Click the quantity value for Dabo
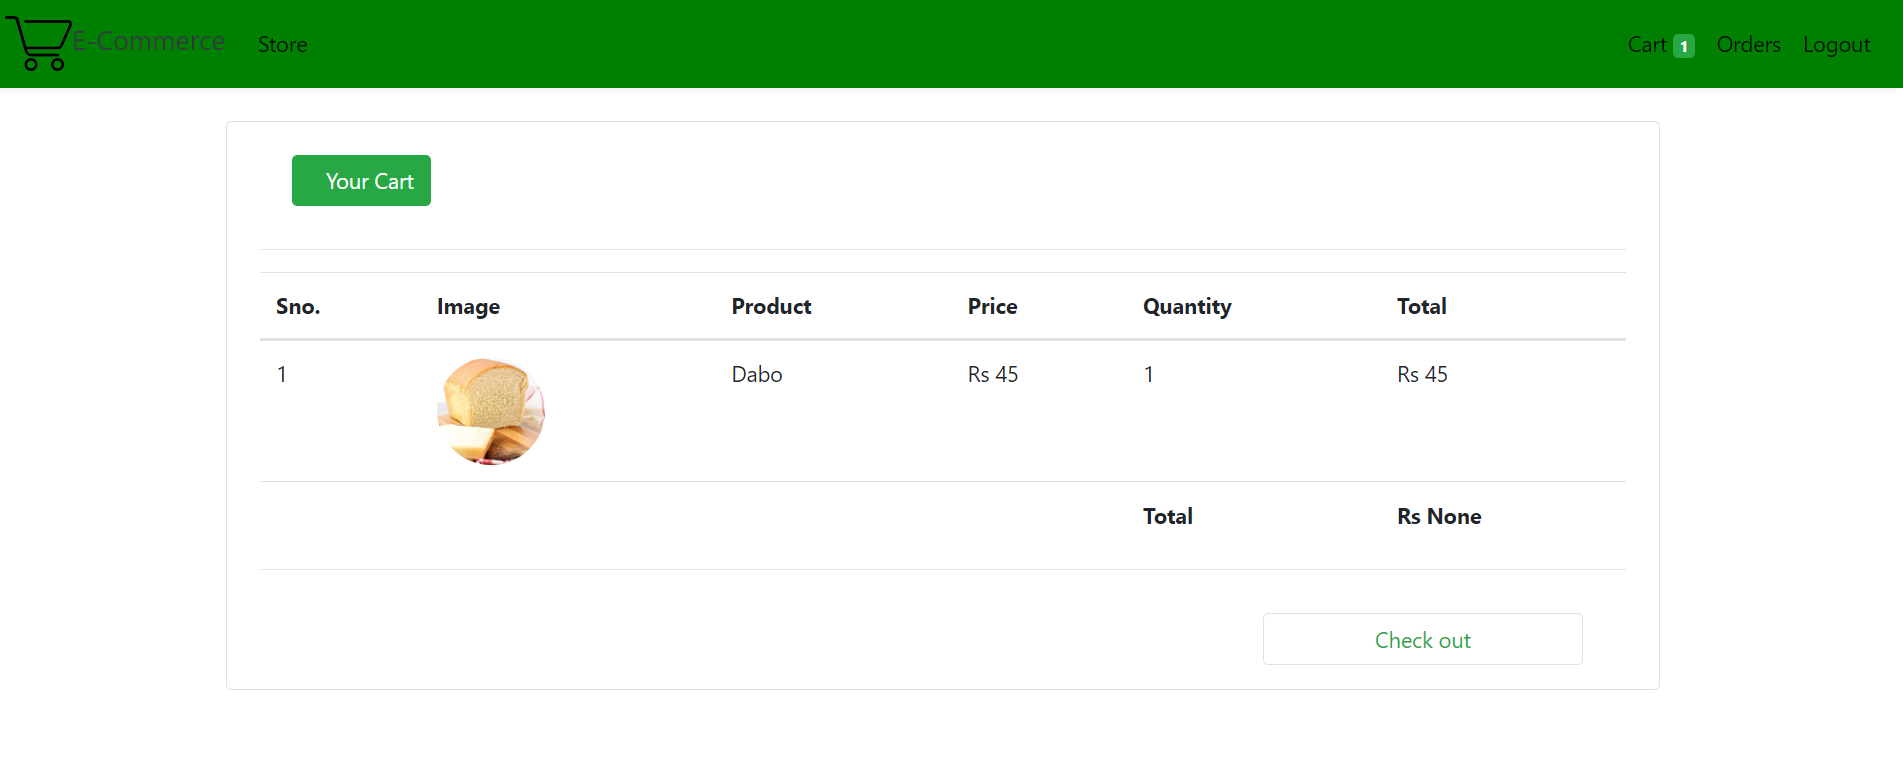The width and height of the screenshot is (1903, 772). (x=1147, y=374)
